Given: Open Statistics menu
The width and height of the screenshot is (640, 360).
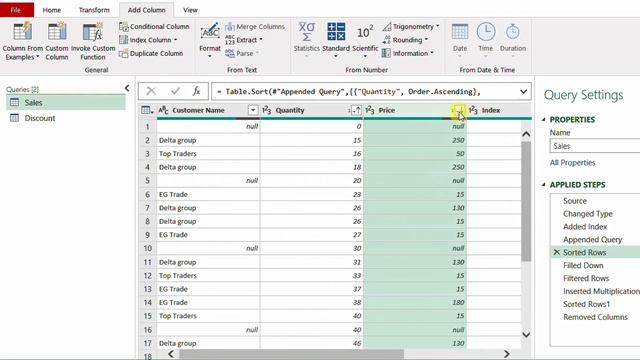Looking at the screenshot, I should coord(307,40).
